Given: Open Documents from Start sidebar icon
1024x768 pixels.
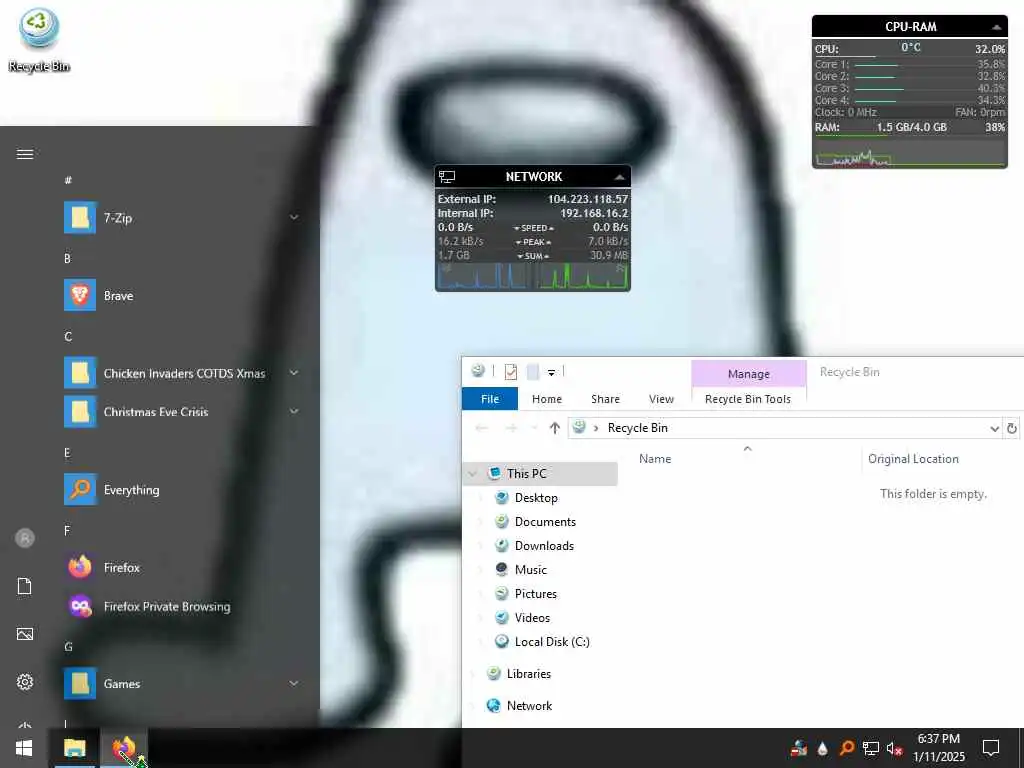Looking at the screenshot, I should pos(25,586).
